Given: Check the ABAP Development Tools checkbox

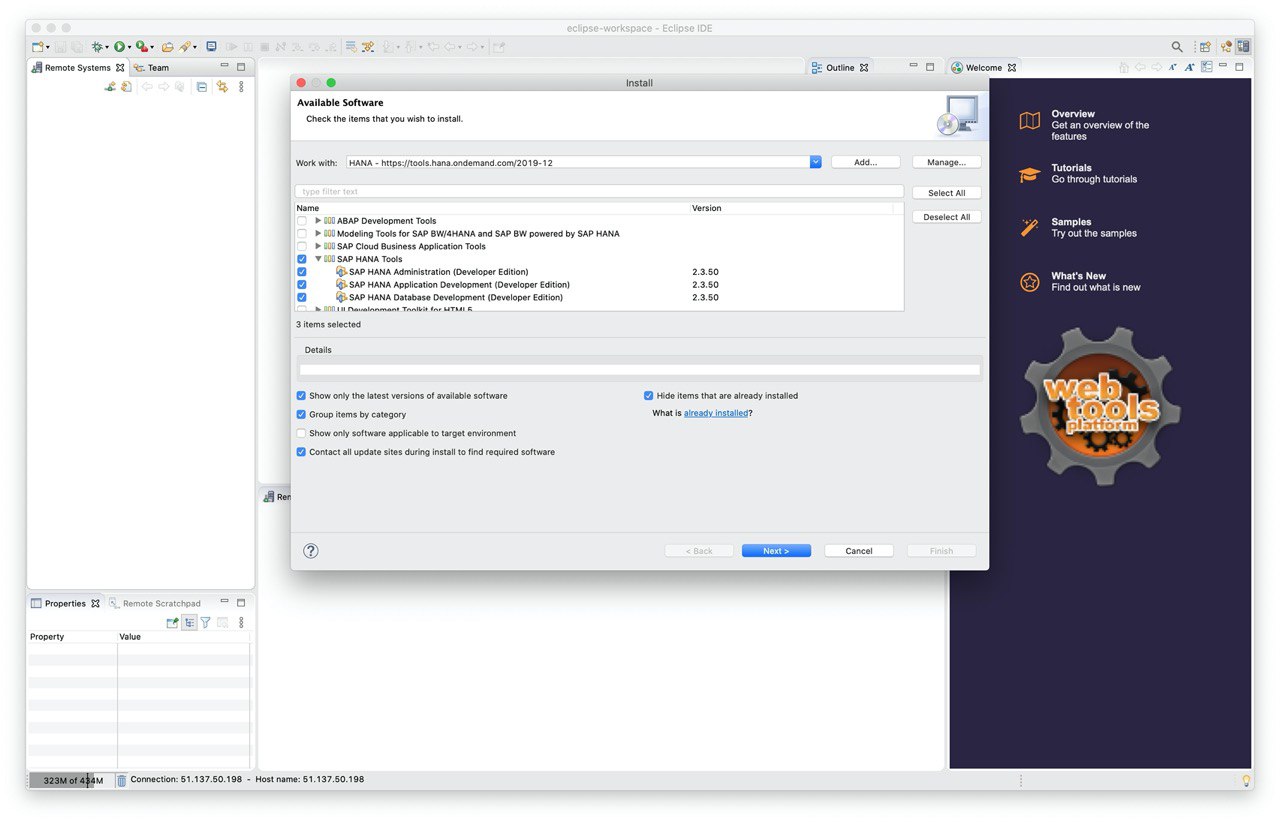Looking at the screenshot, I should tap(302, 221).
